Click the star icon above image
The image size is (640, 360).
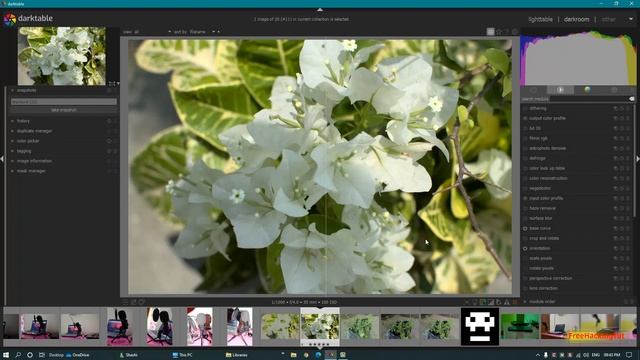(499, 32)
